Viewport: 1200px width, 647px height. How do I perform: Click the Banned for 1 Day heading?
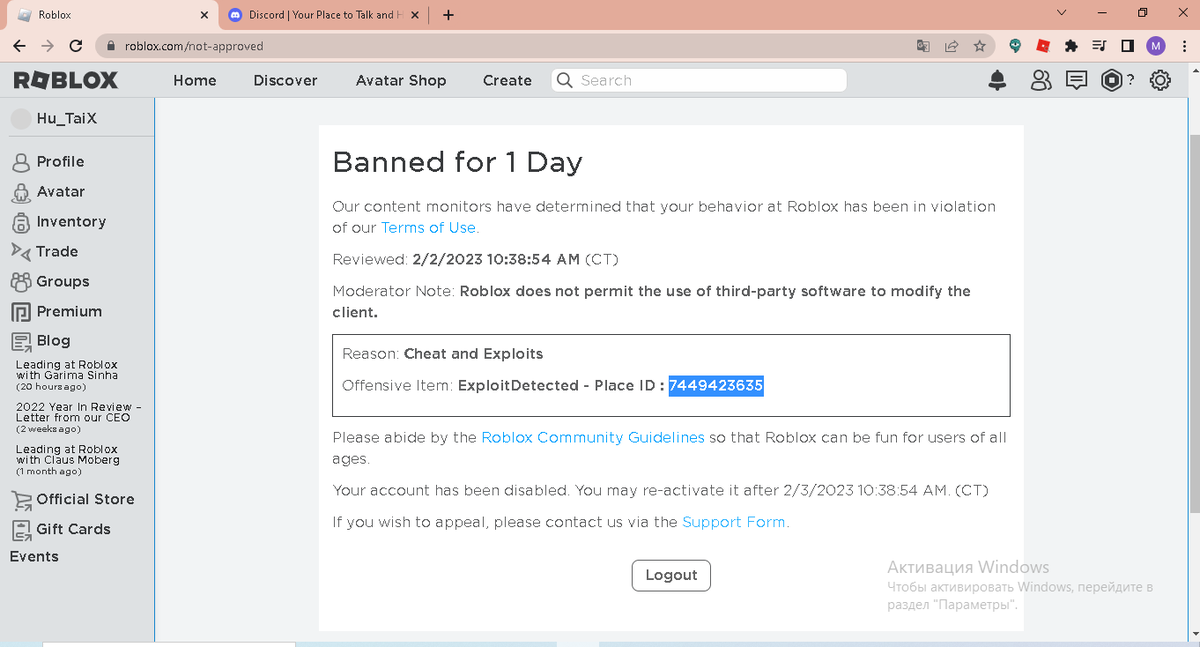(x=457, y=162)
